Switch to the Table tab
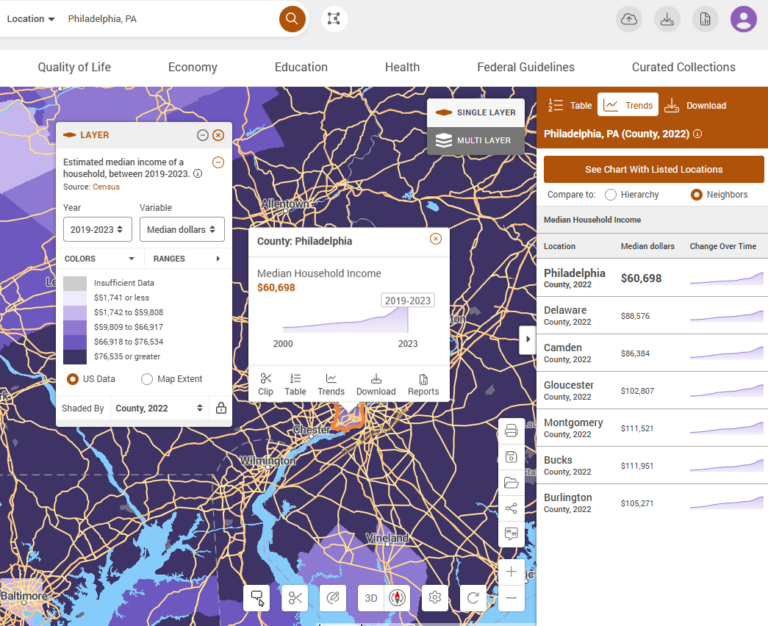The height and width of the screenshot is (626, 768). (569, 105)
